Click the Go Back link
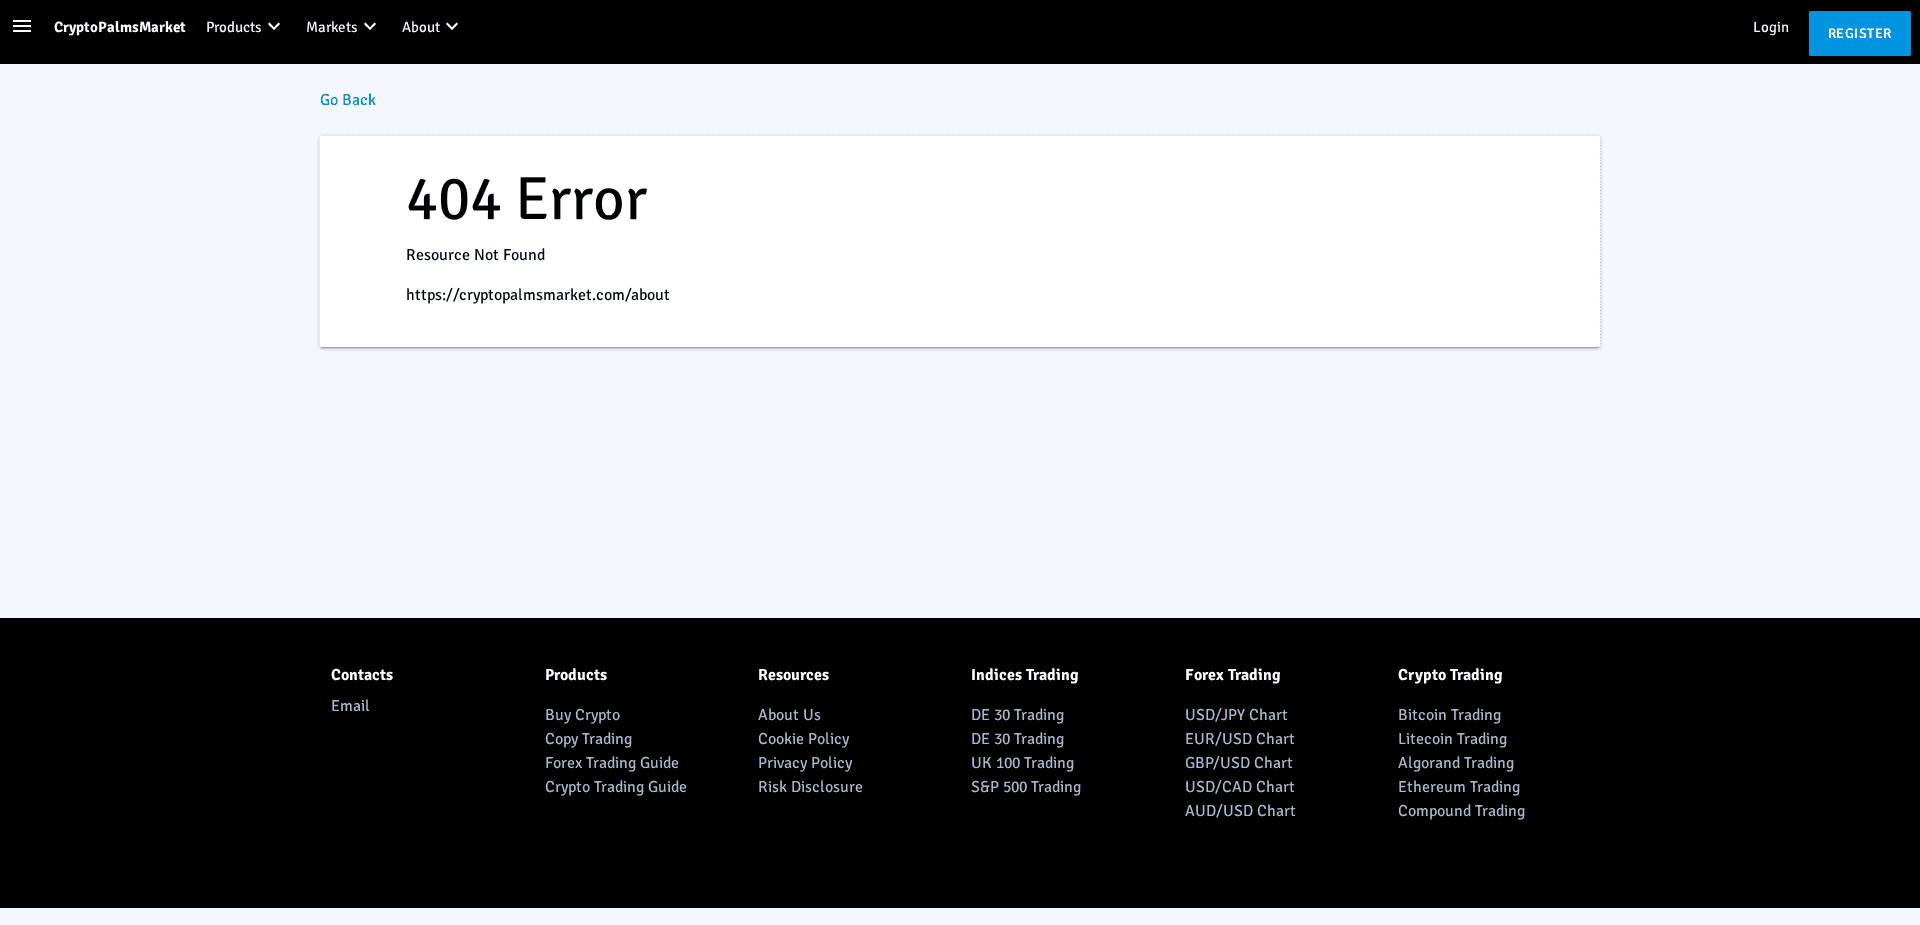This screenshot has height=925, width=1920. [x=347, y=100]
